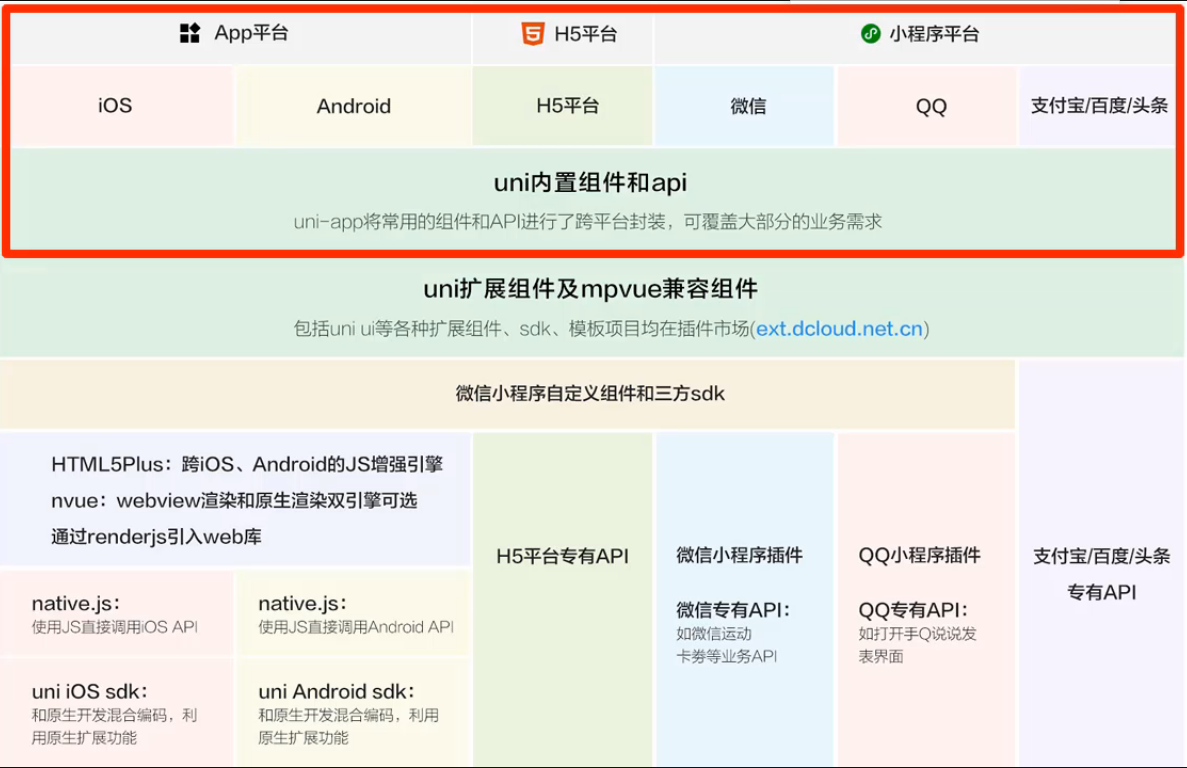Screen dimensions: 1187x768
Task: Click the QQ小程序插件 label
Action: click(920, 555)
